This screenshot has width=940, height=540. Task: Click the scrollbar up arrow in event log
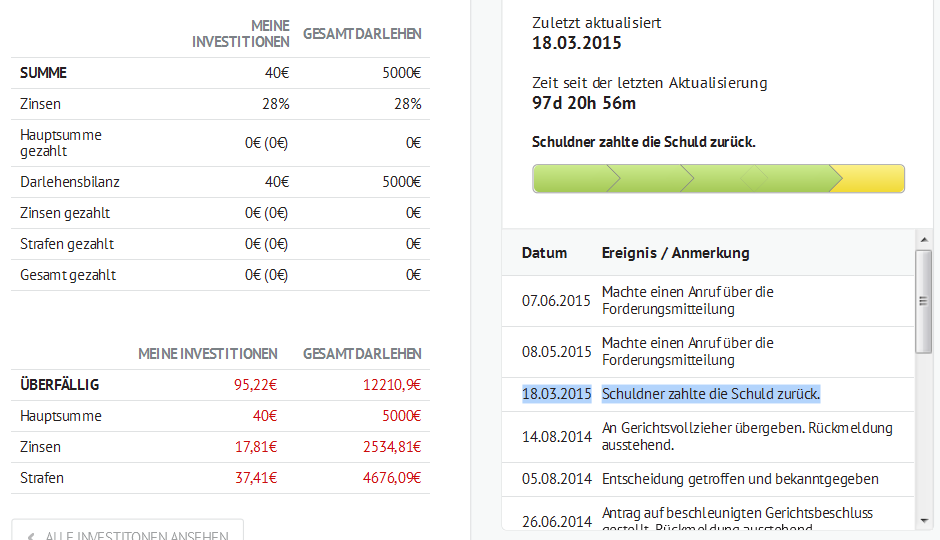(x=923, y=239)
